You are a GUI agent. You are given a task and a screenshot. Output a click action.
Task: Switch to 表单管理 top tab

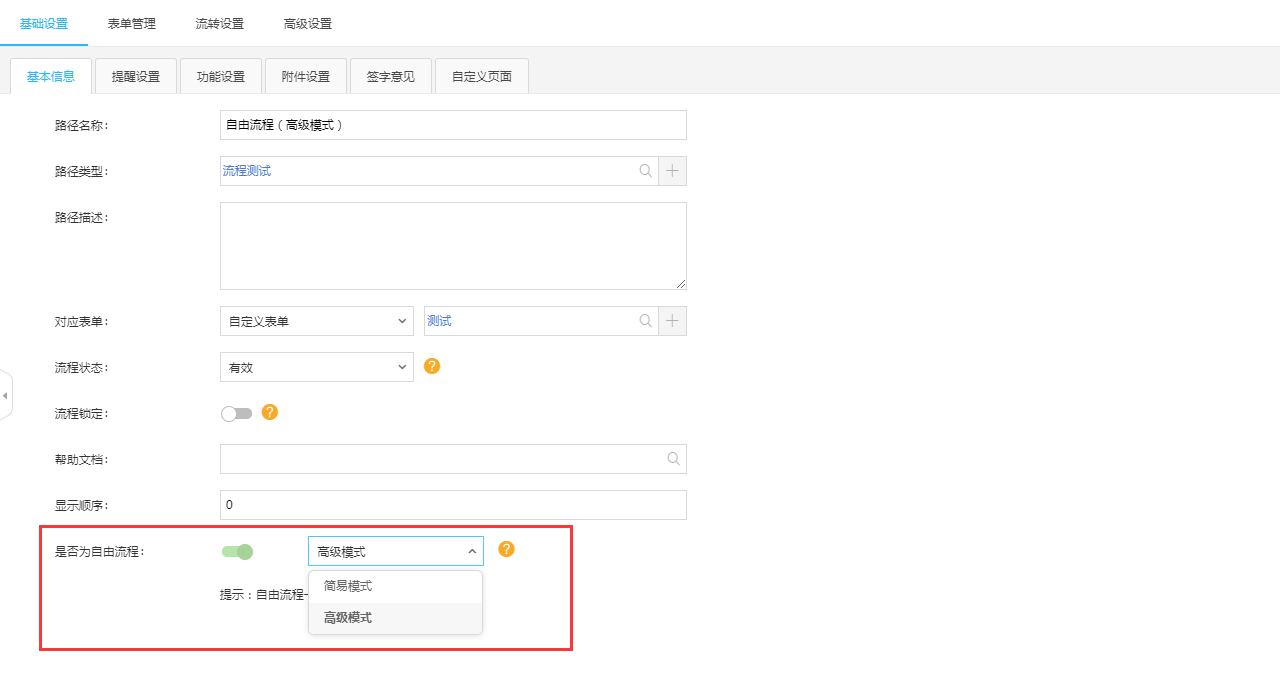tap(132, 23)
